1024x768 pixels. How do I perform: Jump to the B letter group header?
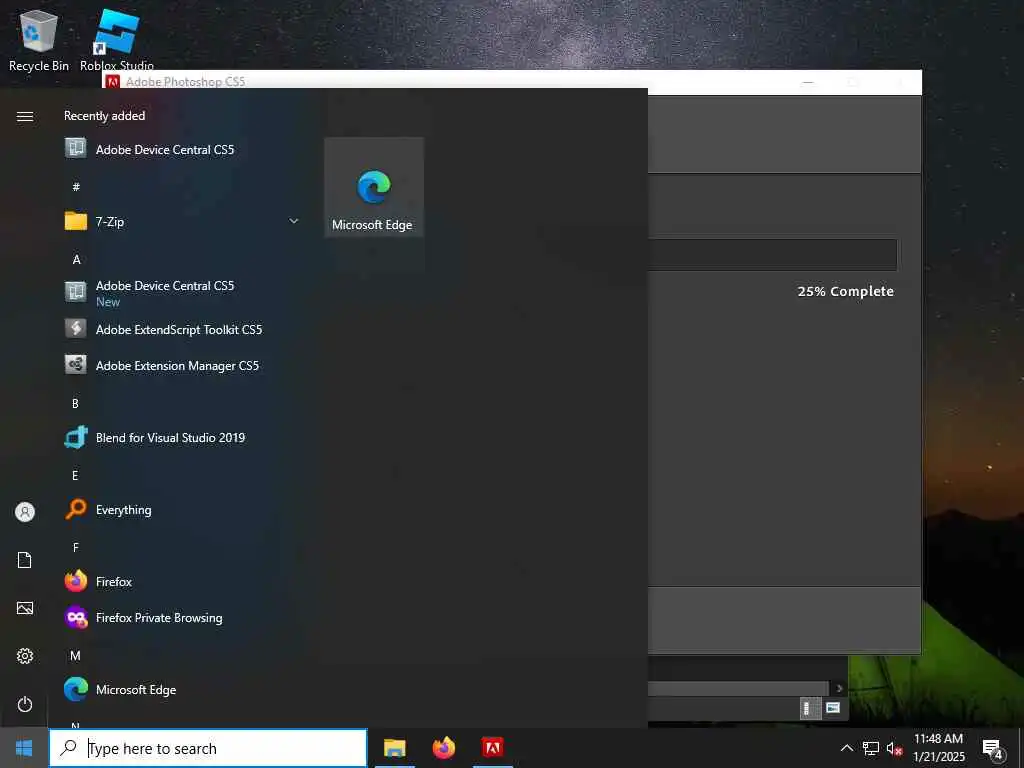pos(75,403)
